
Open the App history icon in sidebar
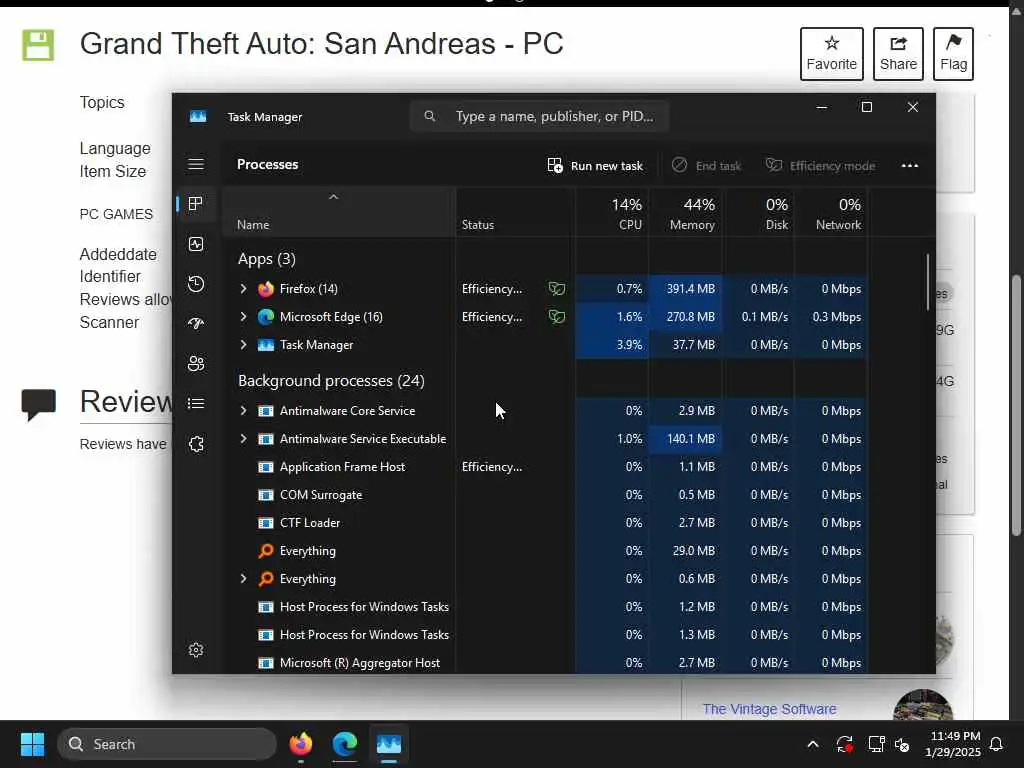196,284
